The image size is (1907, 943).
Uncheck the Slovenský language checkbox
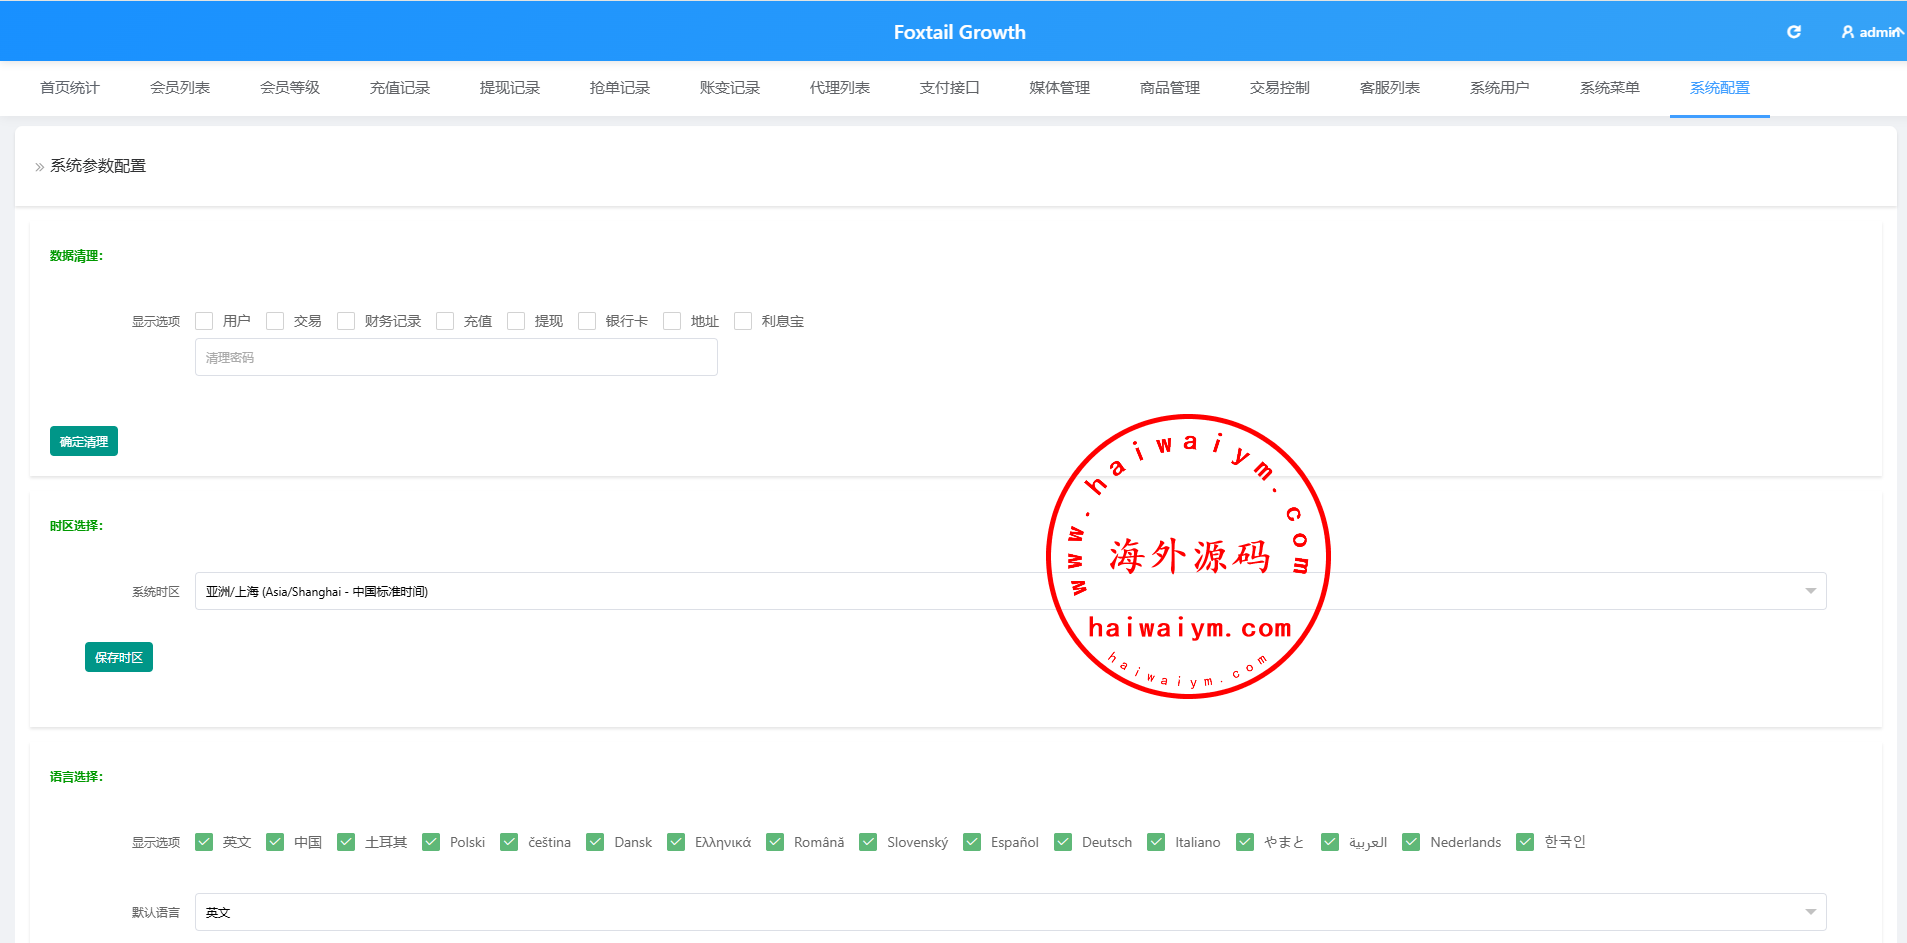pos(868,842)
